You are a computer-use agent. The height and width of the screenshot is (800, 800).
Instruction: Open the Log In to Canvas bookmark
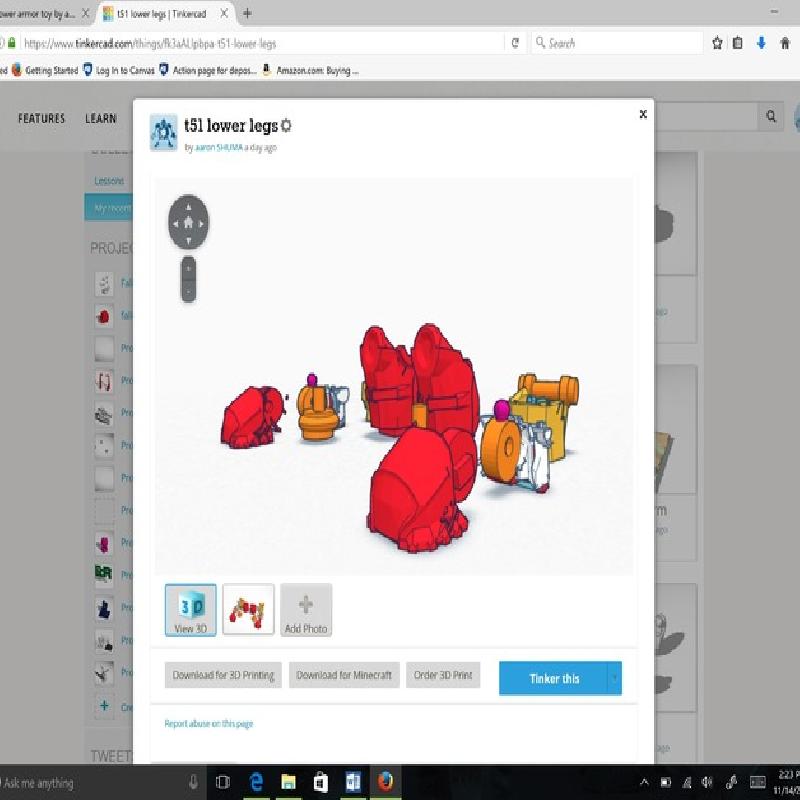click(119, 70)
